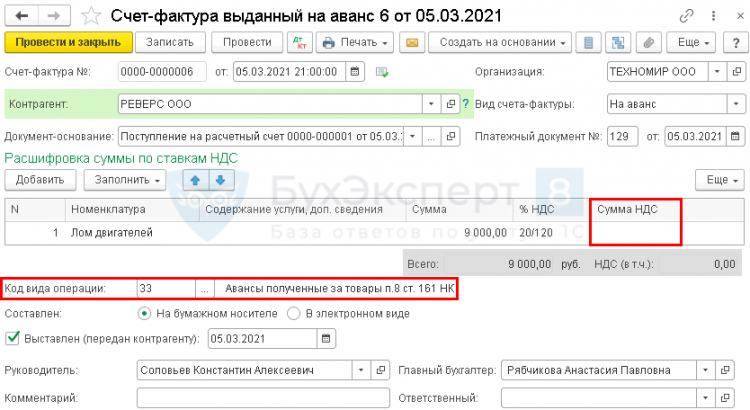Expand the Документ-основание dropdown arrow
This screenshot has width=750, height=410.
tap(412, 136)
